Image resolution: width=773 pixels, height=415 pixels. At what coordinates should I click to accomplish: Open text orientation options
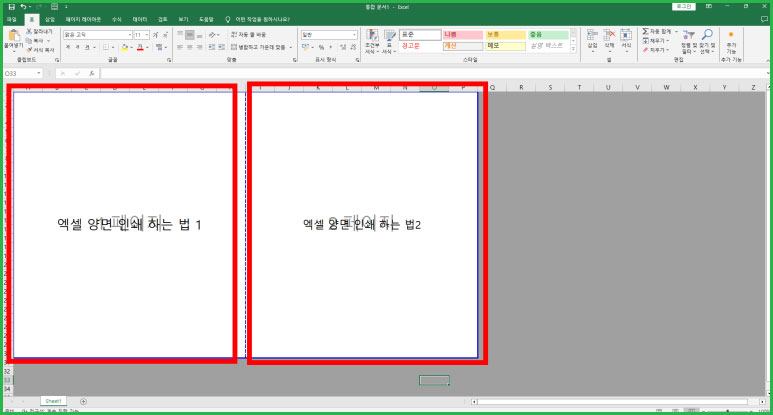point(213,35)
